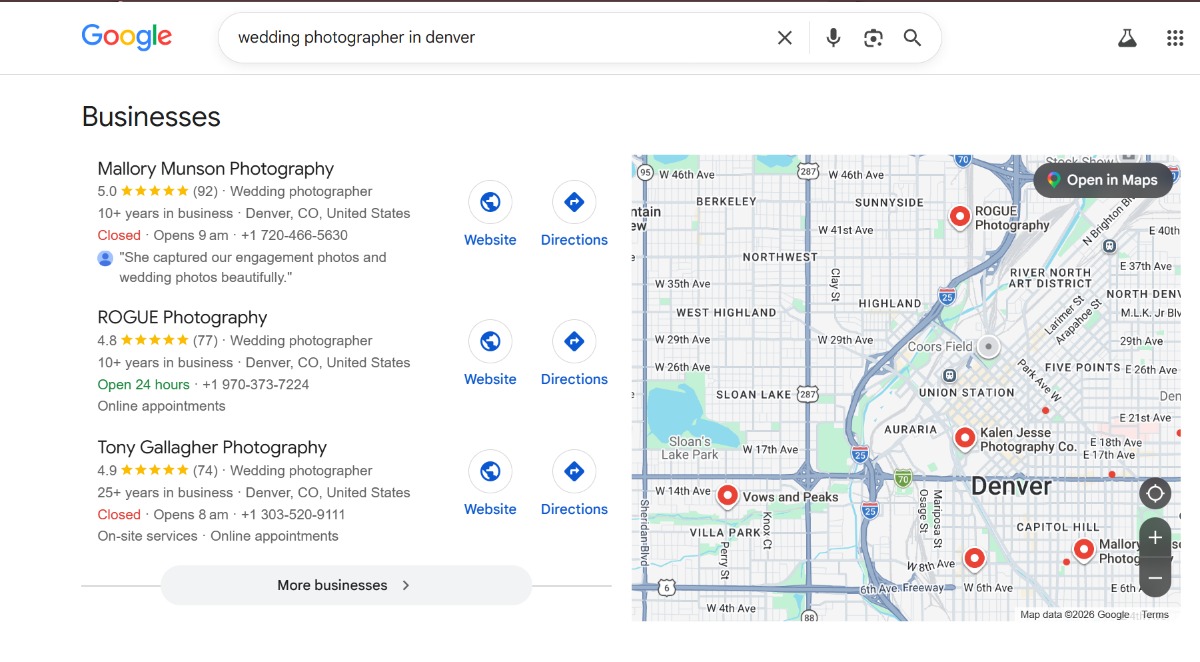The width and height of the screenshot is (1200, 662).
Task: Zoom out the map
Action: (x=1155, y=577)
